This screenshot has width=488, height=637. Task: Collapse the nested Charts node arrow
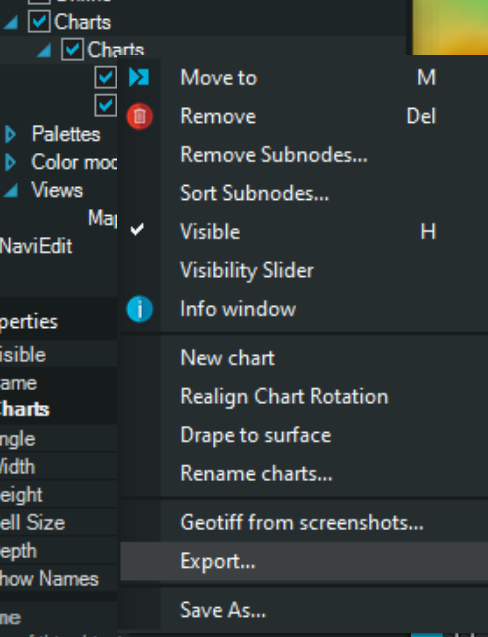coord(44,50)
